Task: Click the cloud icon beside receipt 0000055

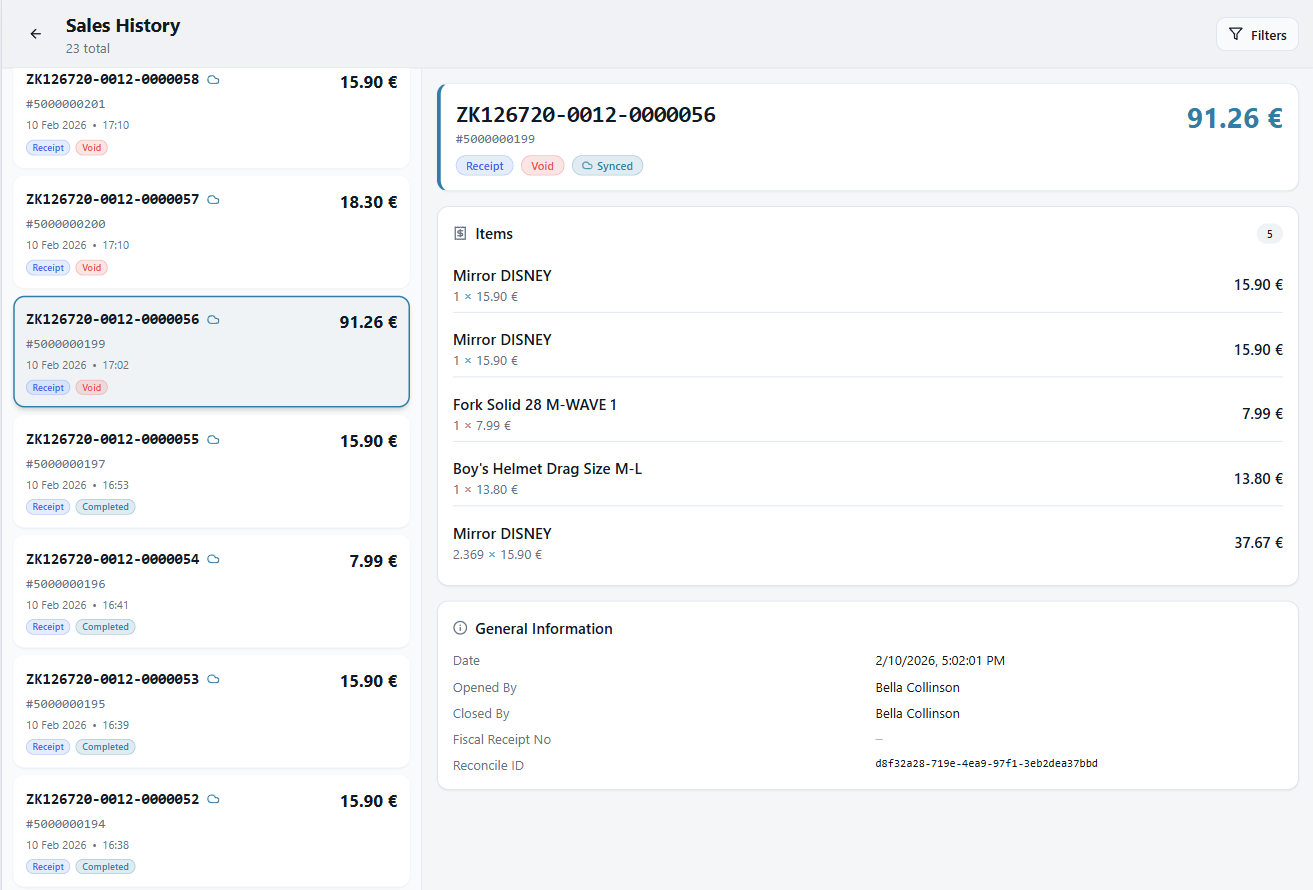Action: click(213, 440)
